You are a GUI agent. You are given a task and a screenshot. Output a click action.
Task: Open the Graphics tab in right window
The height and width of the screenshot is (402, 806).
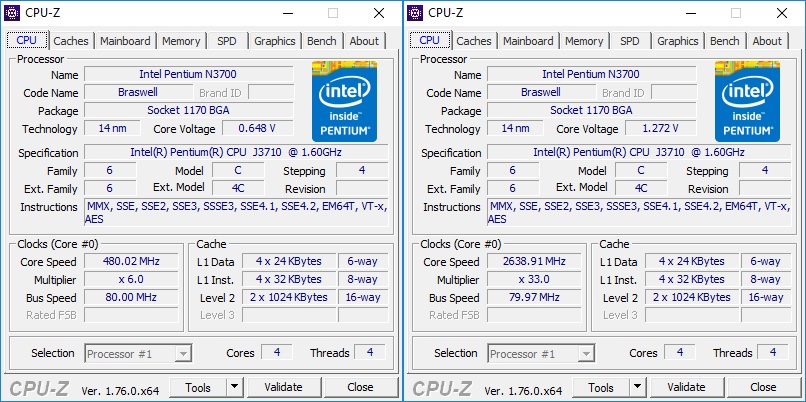677,41
